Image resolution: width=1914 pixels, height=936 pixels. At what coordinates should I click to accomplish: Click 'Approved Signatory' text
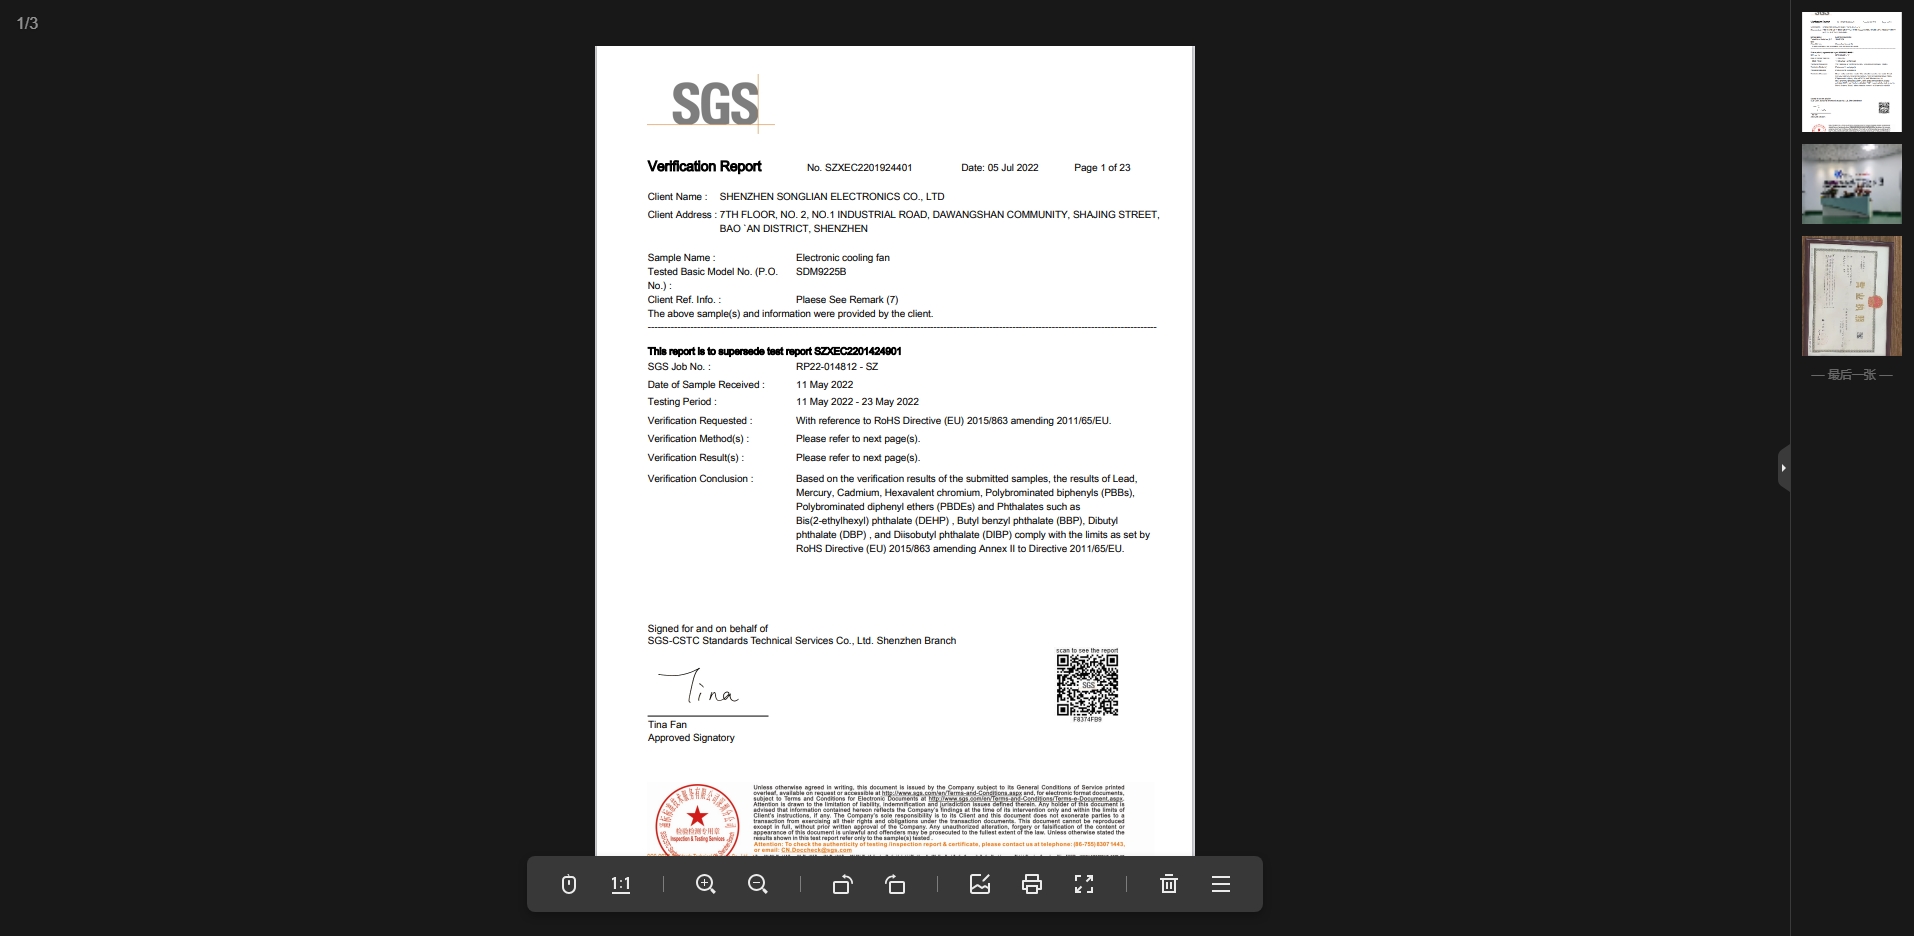(691, 738)
